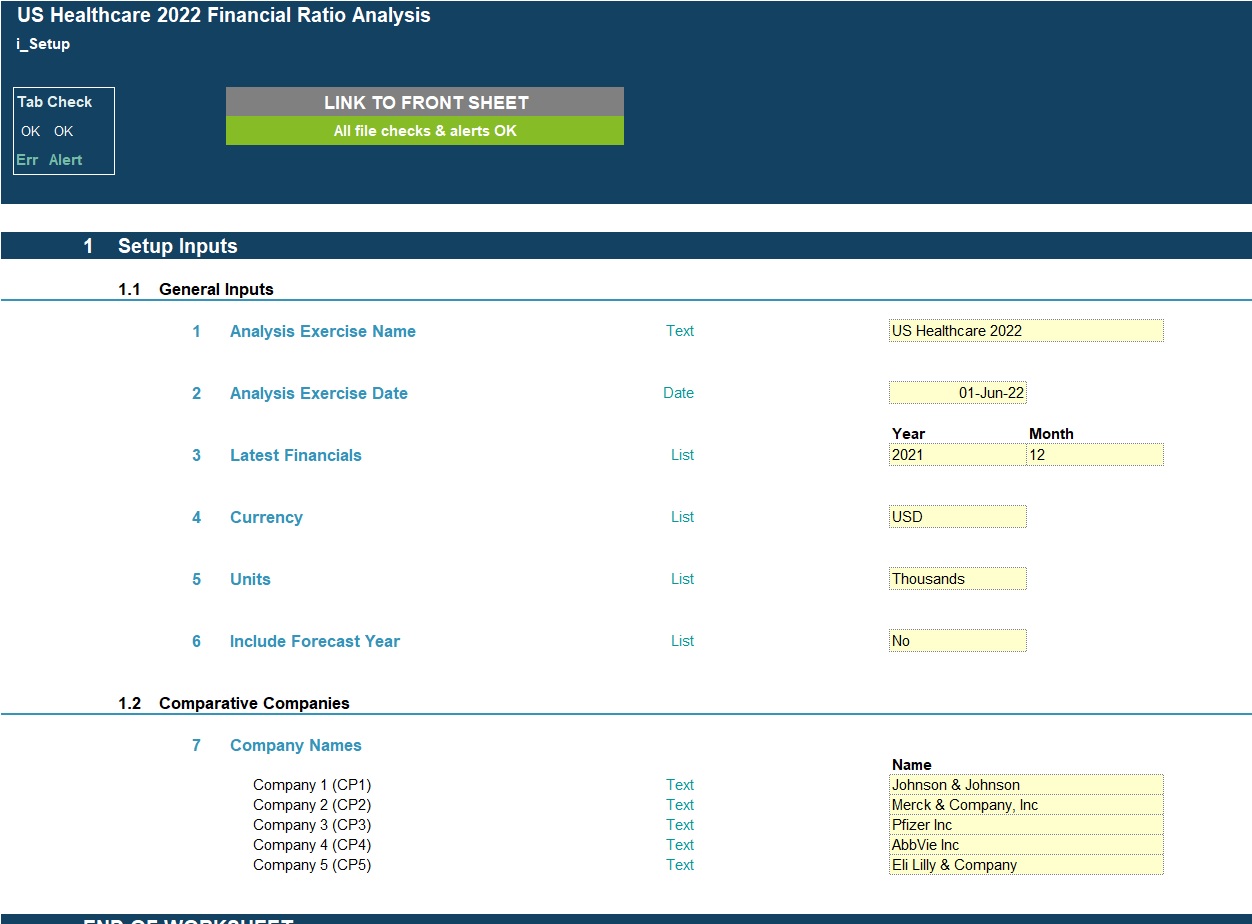1252x924 pixels.
Task: Click the Text type label beside Analysis Exercise Name
Action: pos(680,331)
